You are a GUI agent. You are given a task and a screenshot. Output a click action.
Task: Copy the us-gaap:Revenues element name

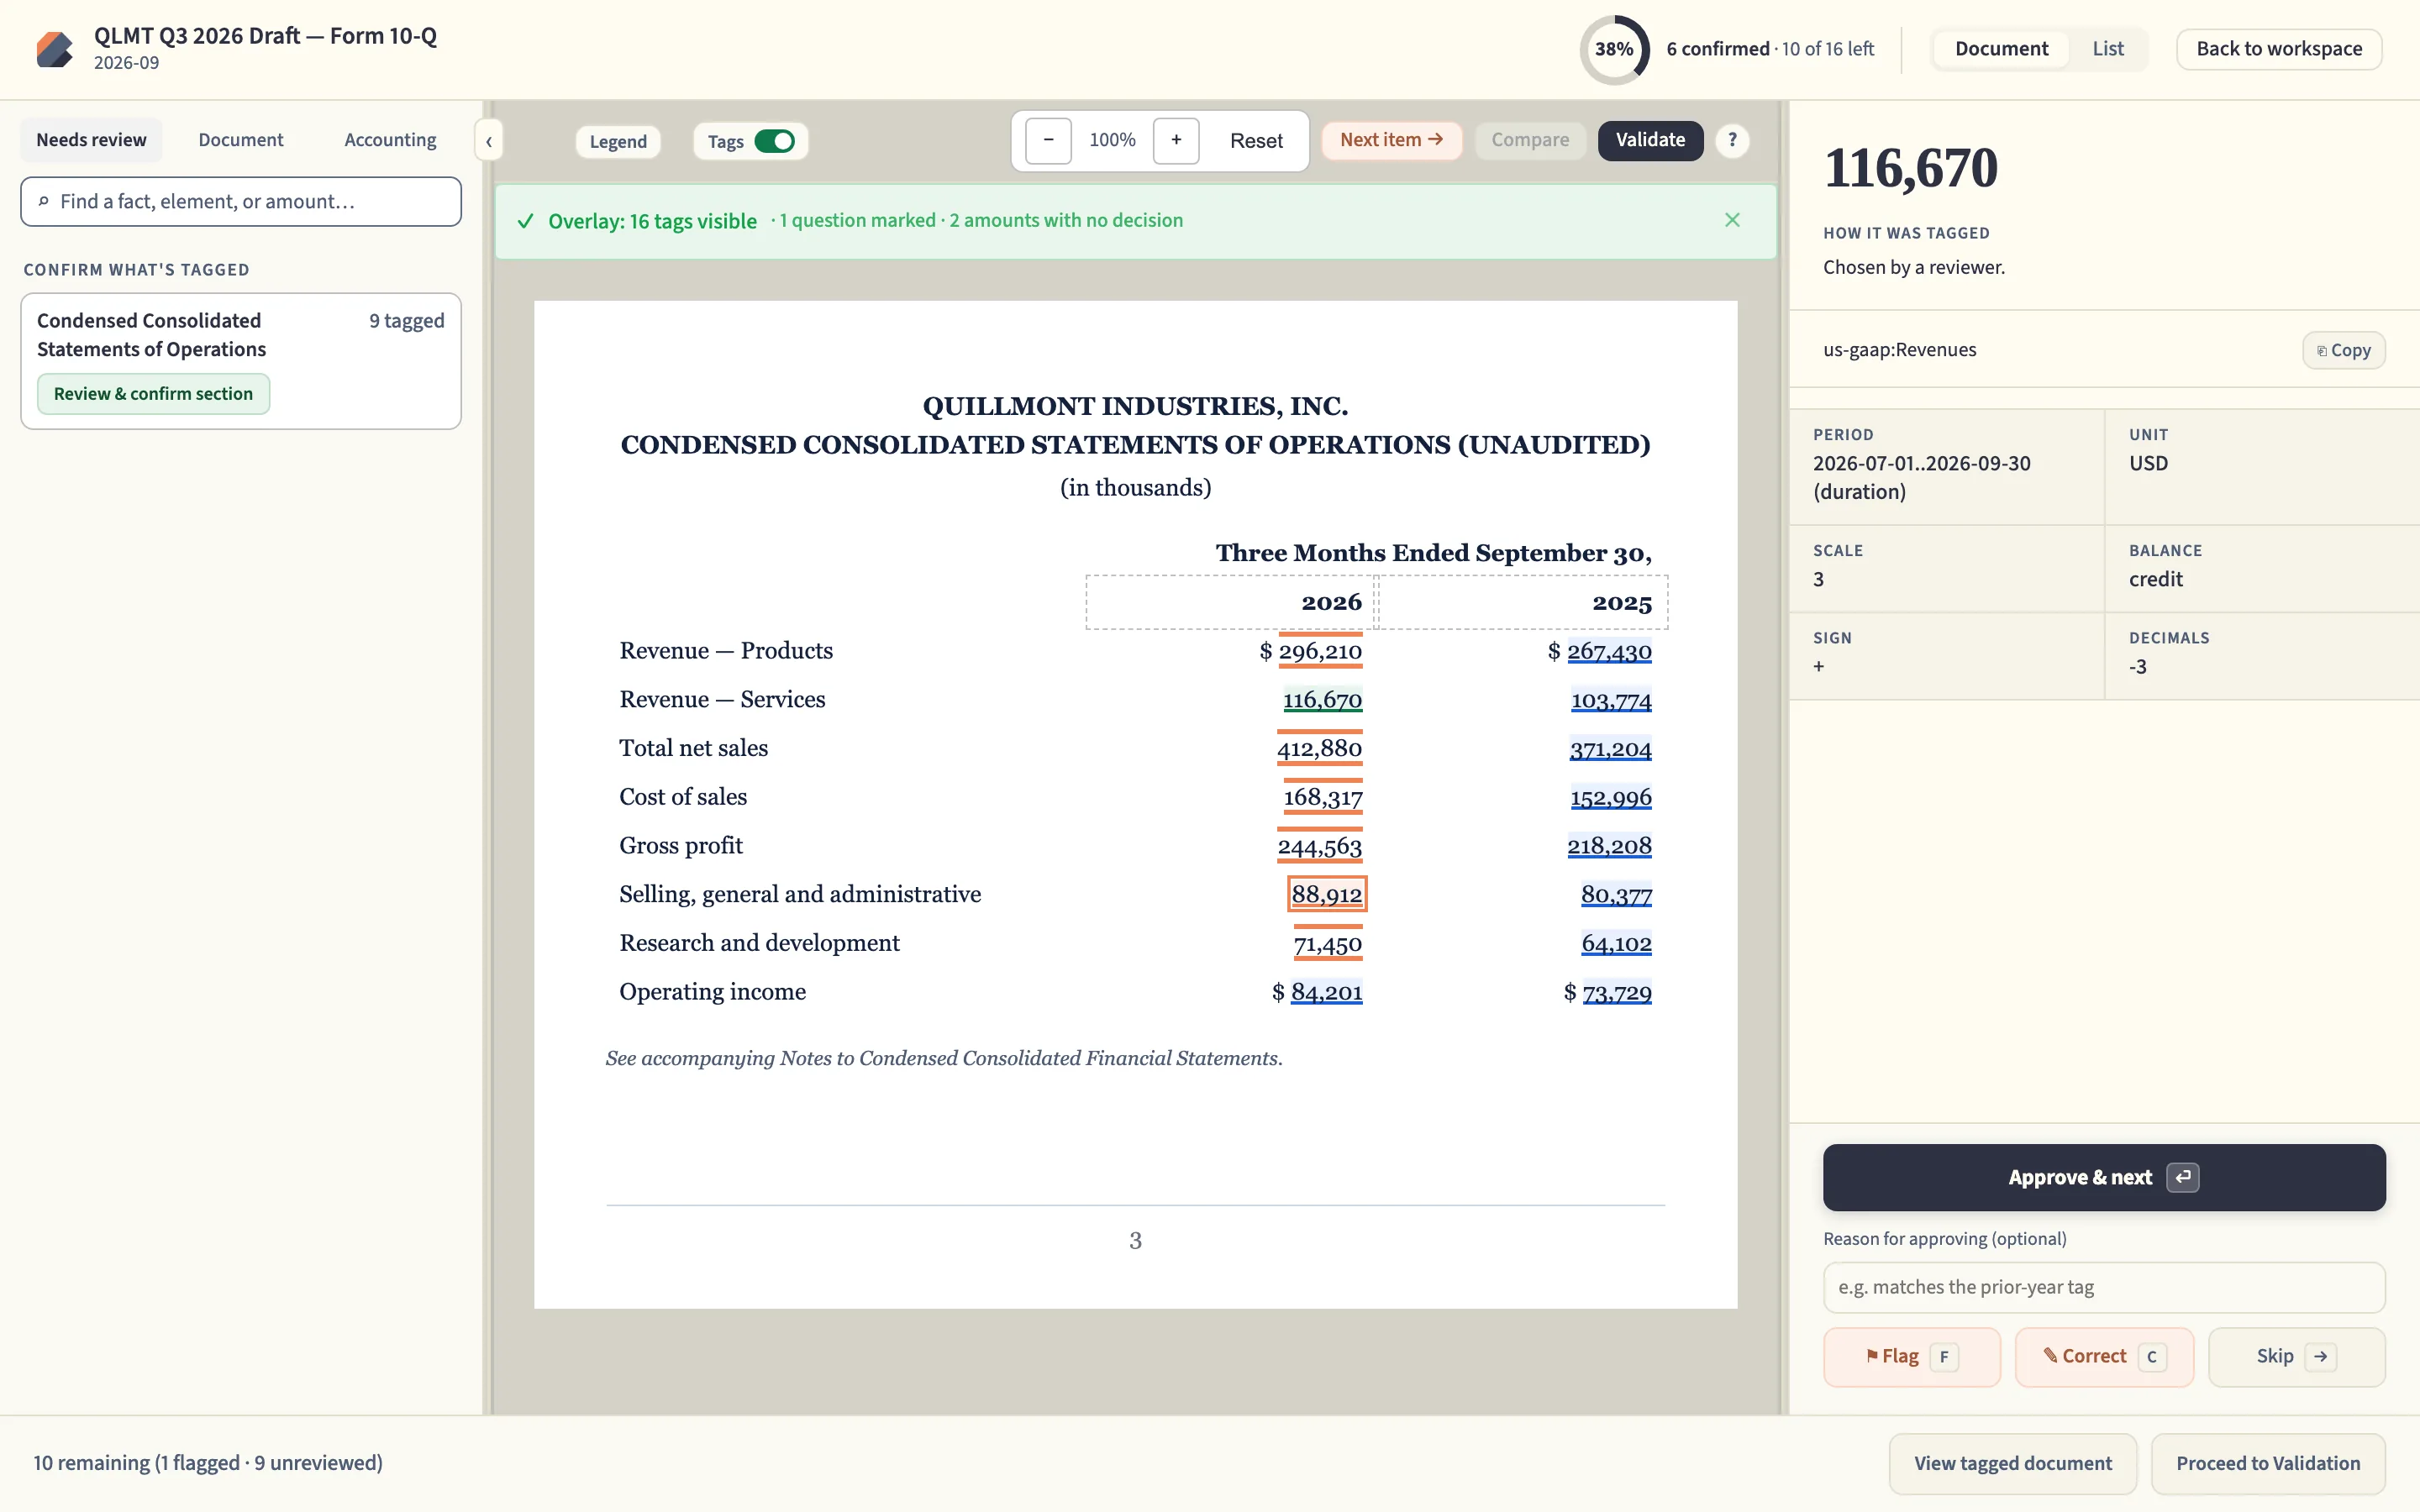point(2344,350)
